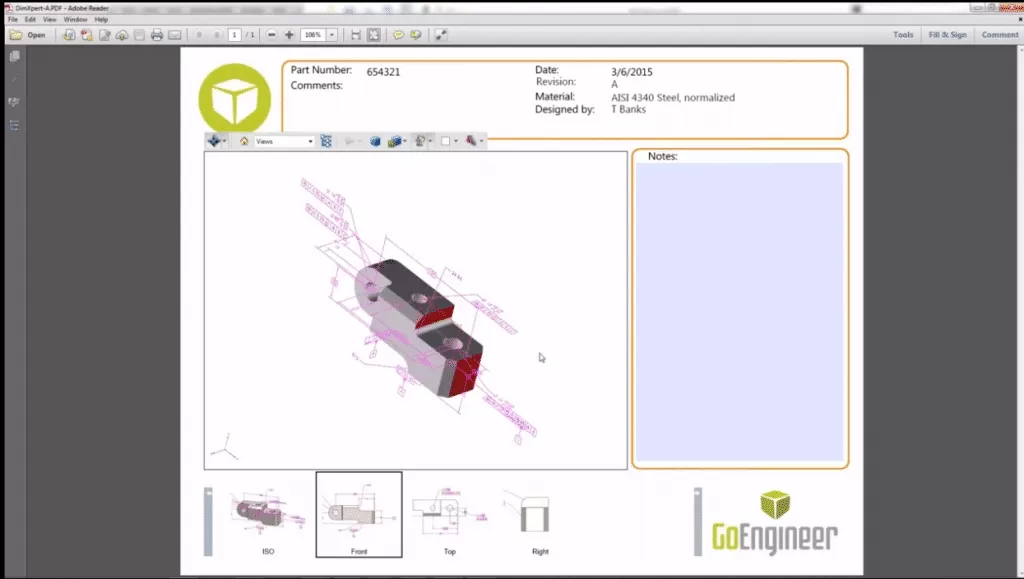Toggle perspective projection cube icon

375,141
